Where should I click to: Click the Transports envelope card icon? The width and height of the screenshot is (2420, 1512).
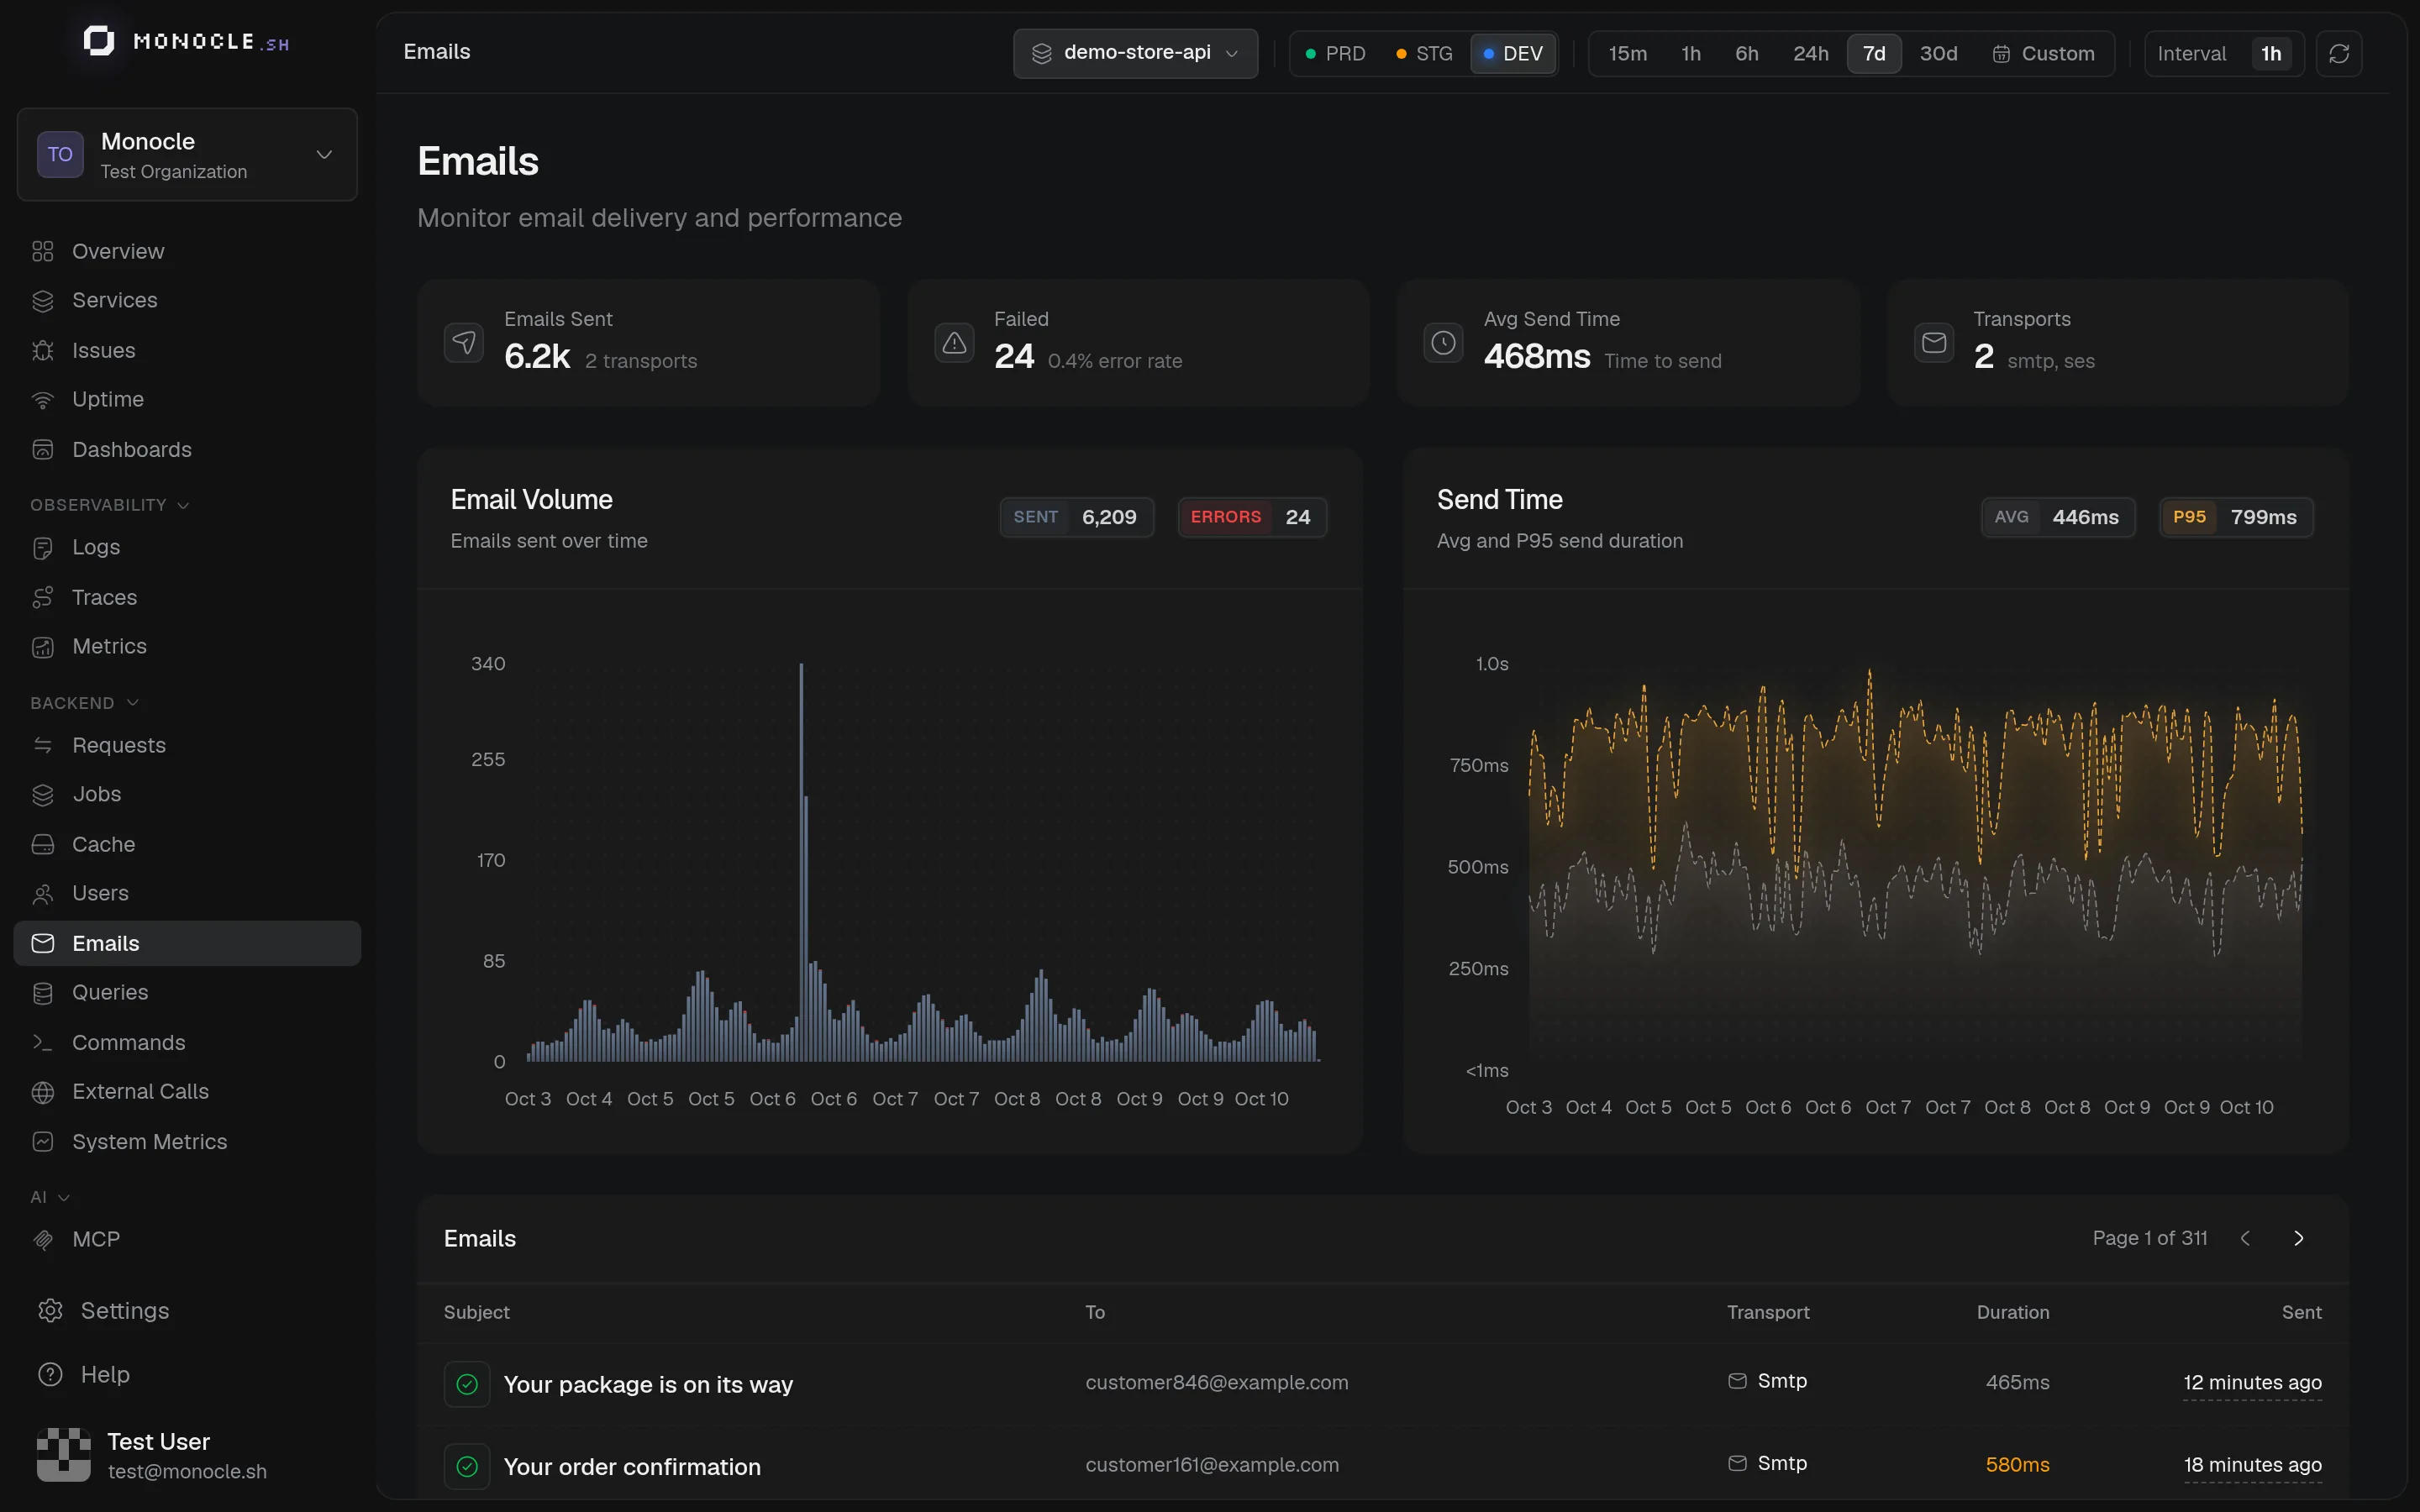point(1933,343)
